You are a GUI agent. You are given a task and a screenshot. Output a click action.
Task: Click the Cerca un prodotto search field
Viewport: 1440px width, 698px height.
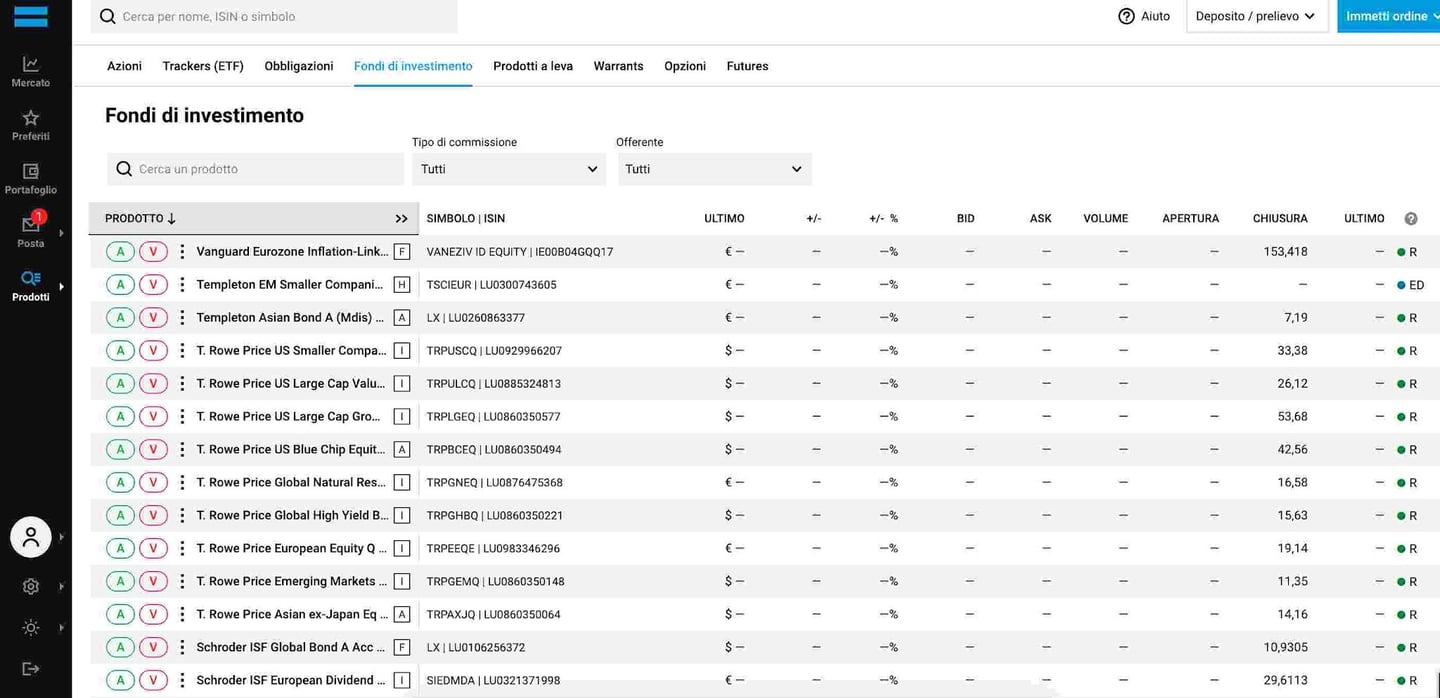(x=256, y=169)
